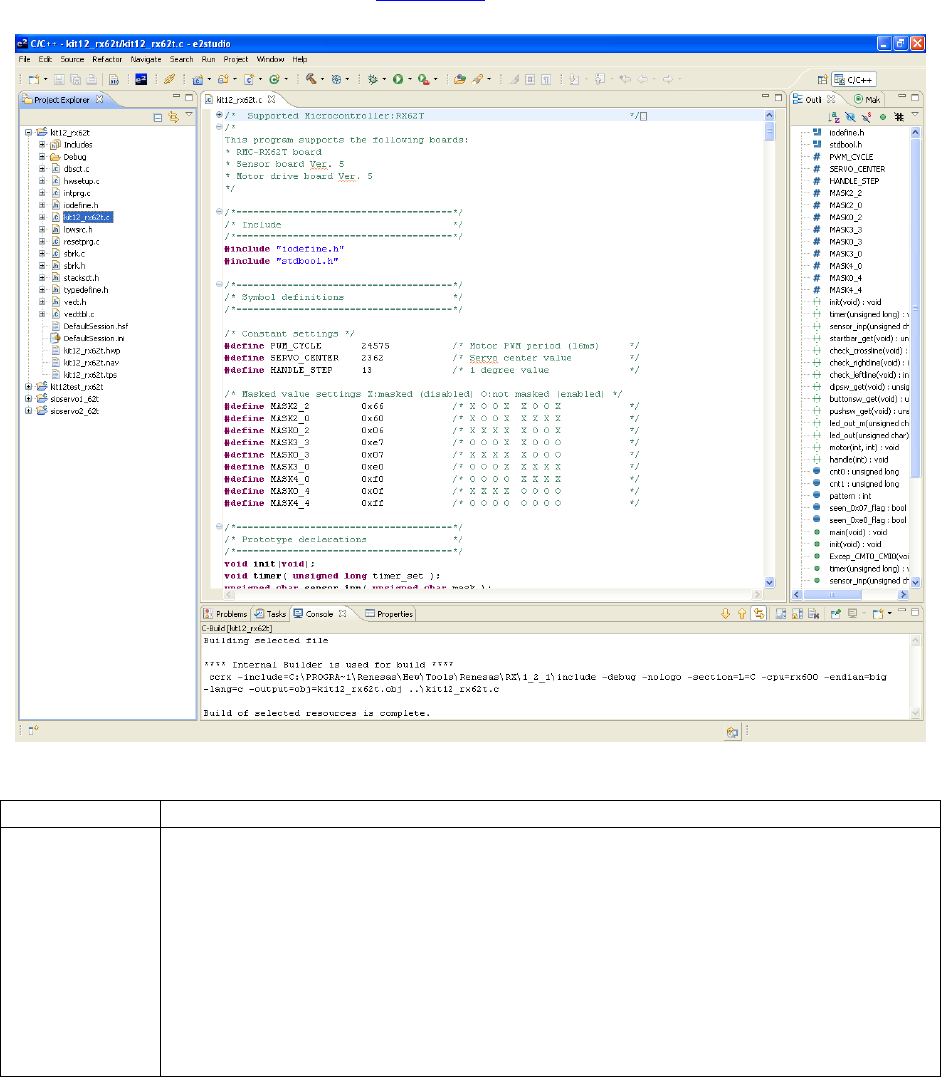Click the Build hammer icon in toolbar

click(x=311, y=79)
